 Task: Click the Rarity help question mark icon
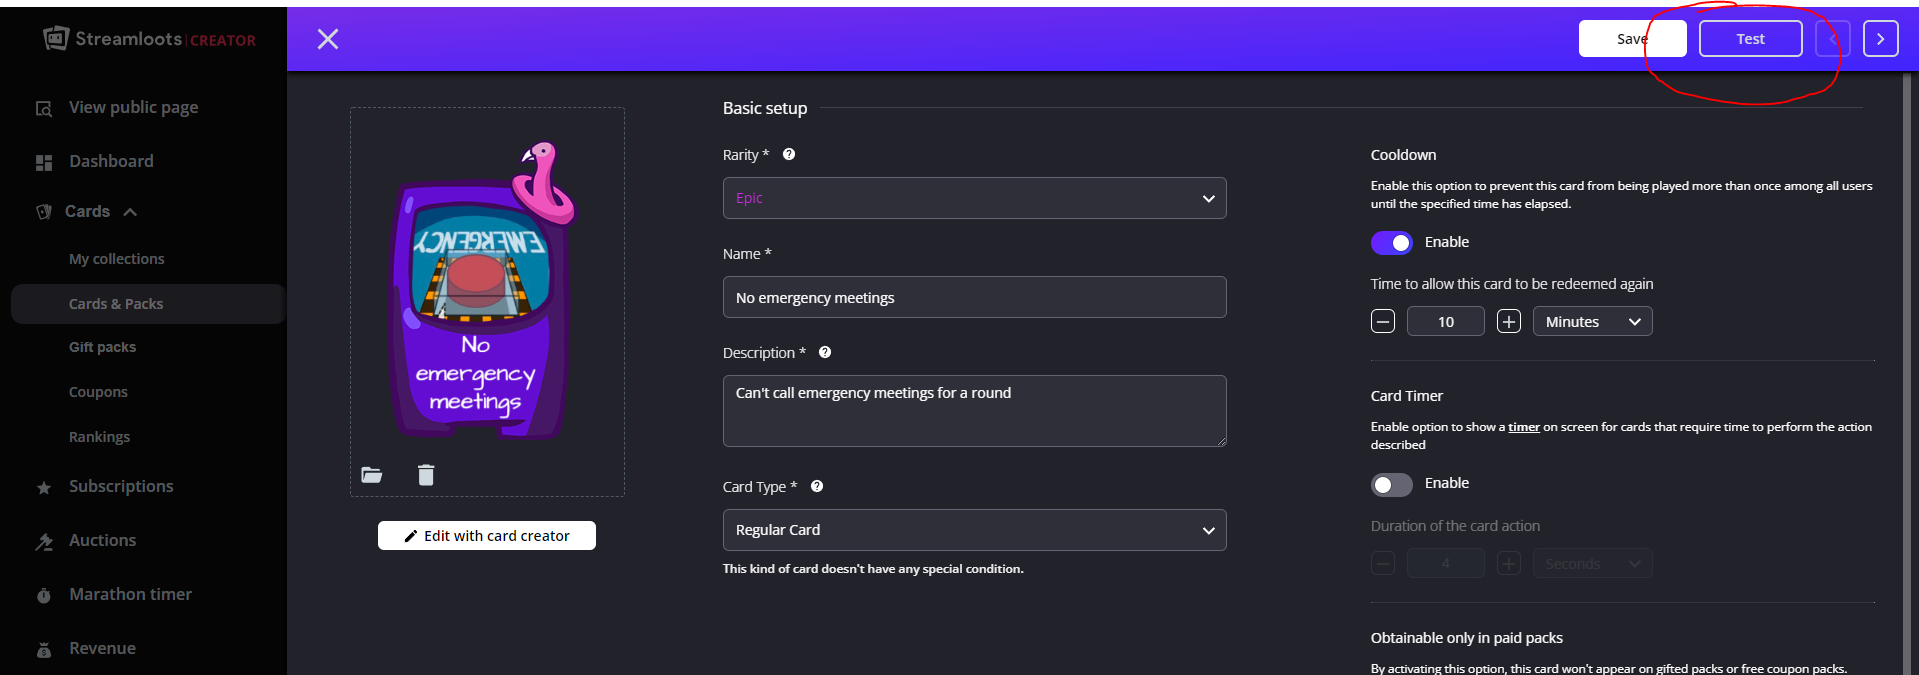tap(789, 154)
